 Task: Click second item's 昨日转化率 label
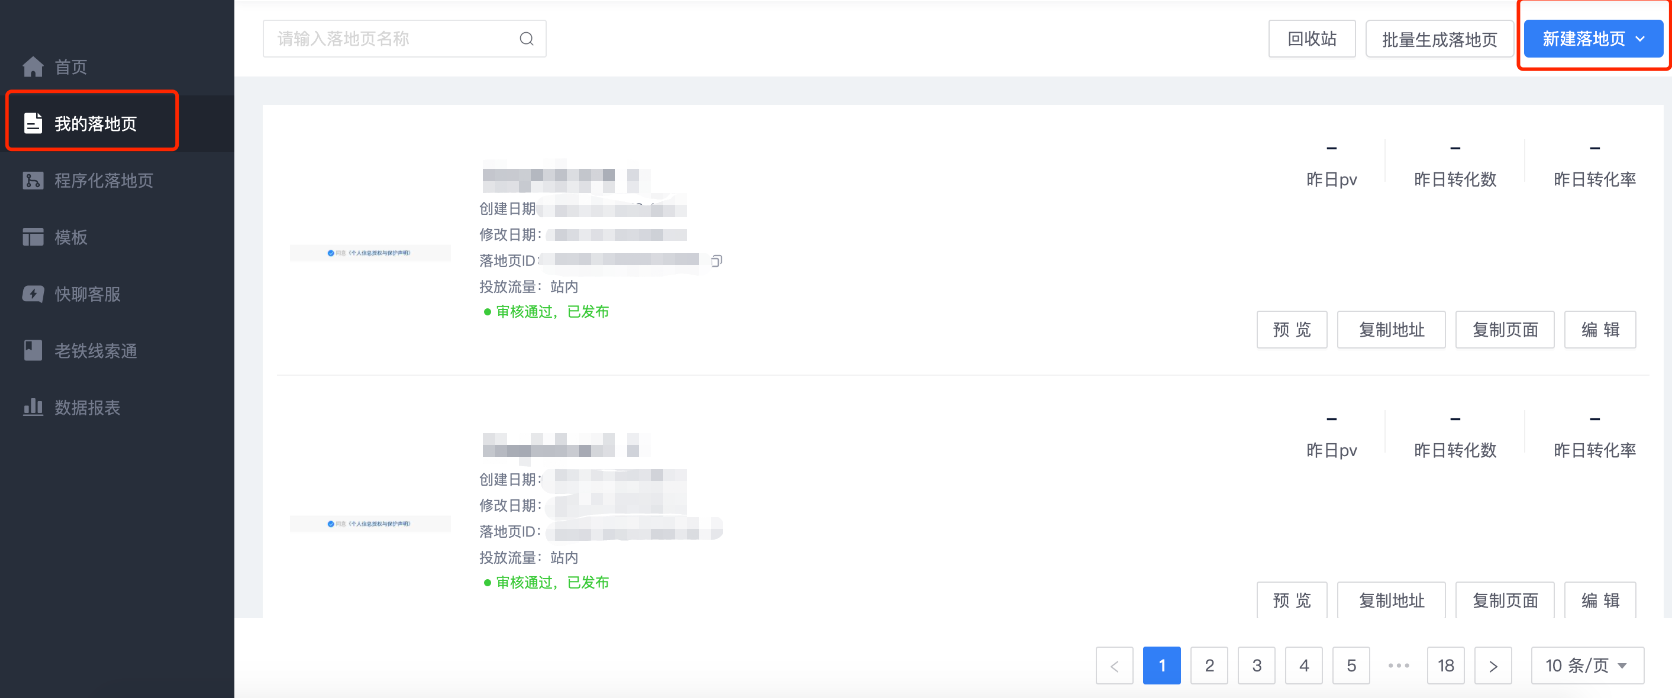point(1595,451)
